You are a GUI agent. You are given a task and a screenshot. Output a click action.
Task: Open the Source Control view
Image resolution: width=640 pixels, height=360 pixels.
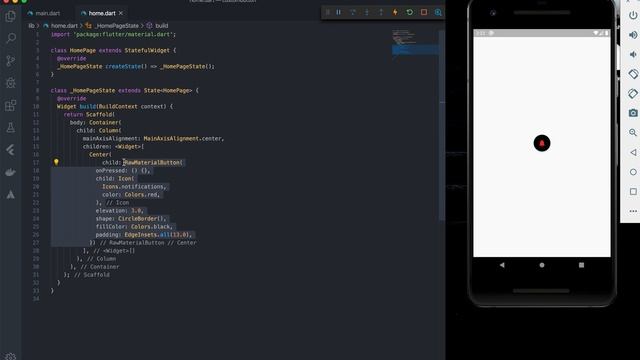11,61
